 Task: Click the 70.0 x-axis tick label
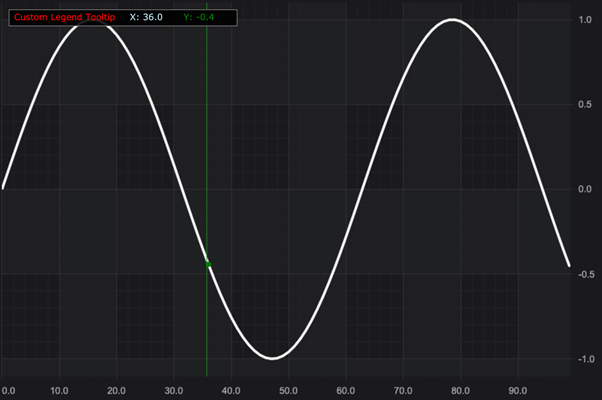[404, 391]
